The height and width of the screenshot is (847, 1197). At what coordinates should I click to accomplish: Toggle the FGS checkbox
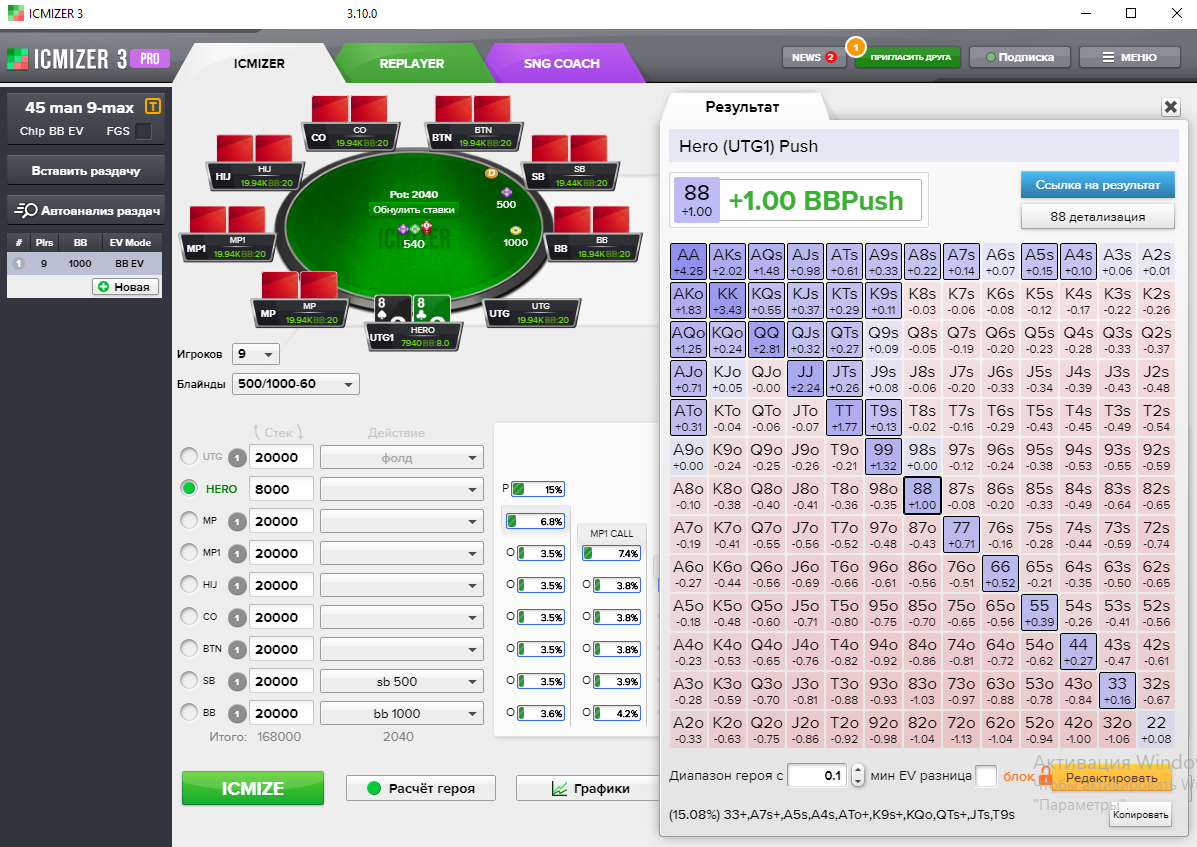(143, 131)
